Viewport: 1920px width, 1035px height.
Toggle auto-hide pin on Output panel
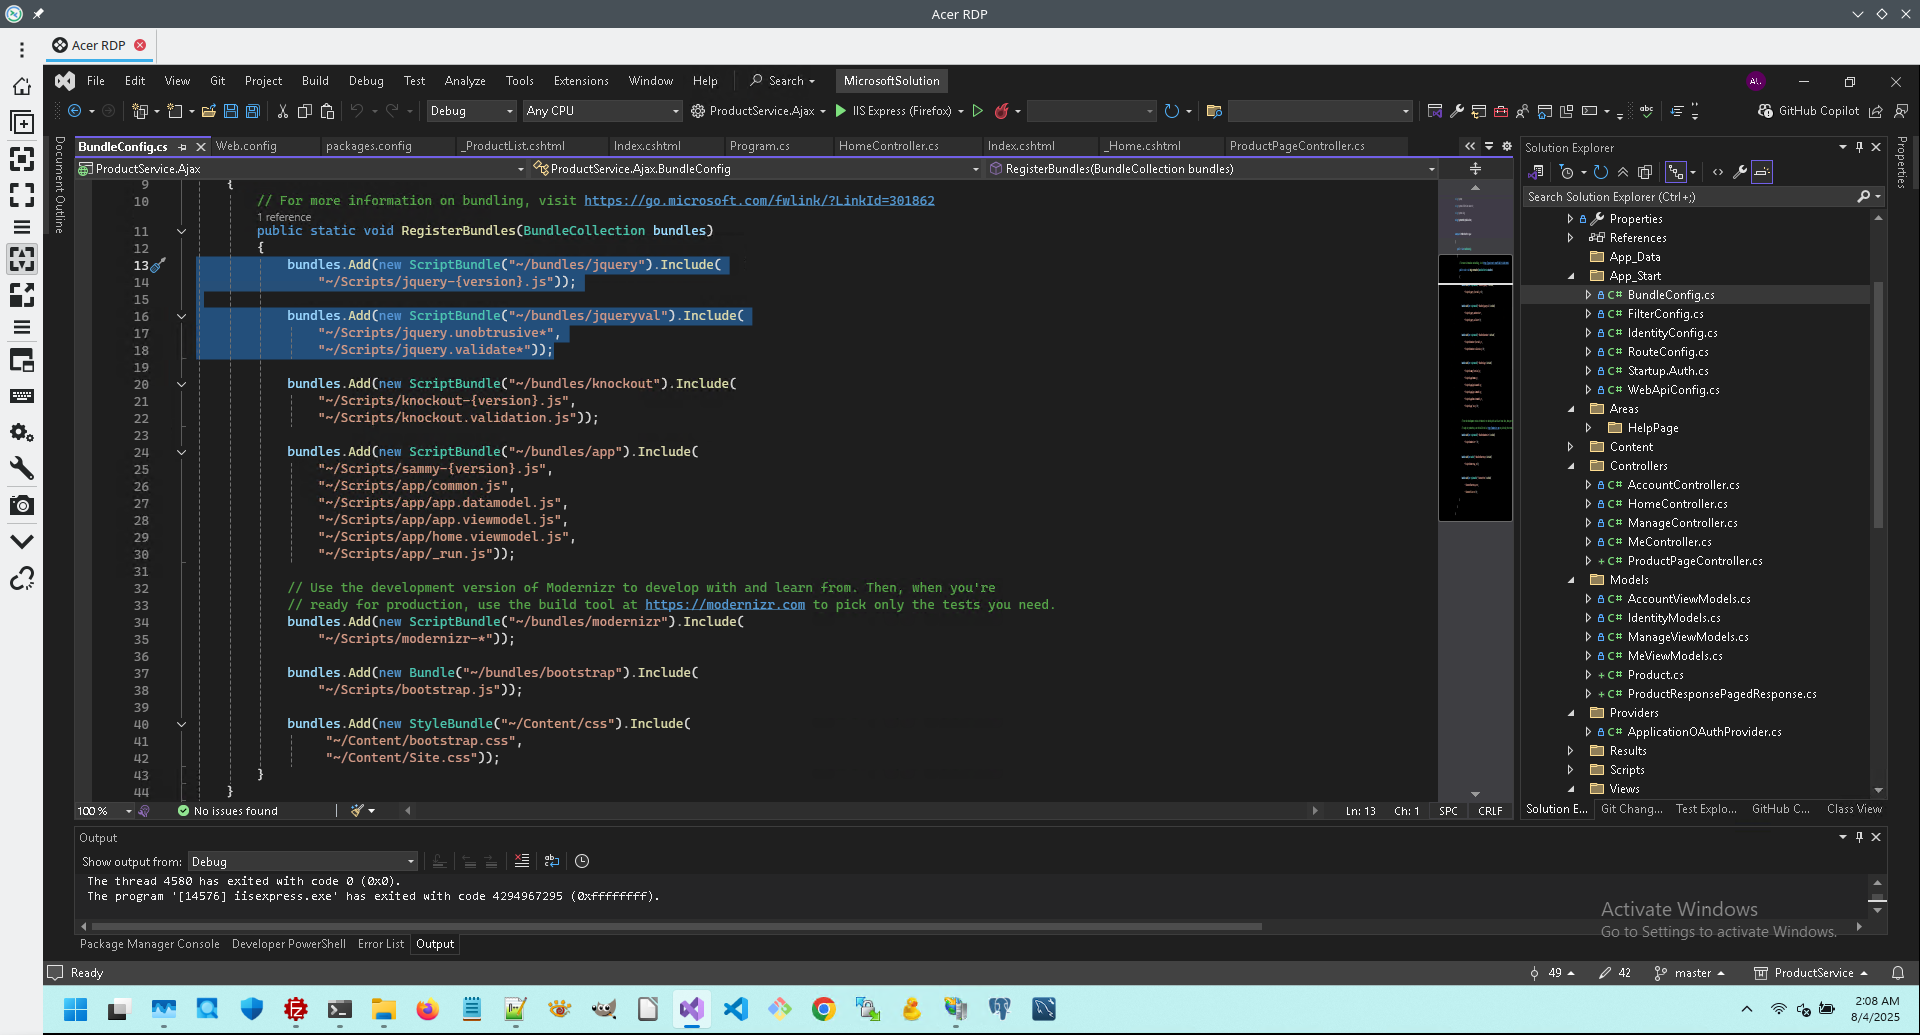point(1859,837)
